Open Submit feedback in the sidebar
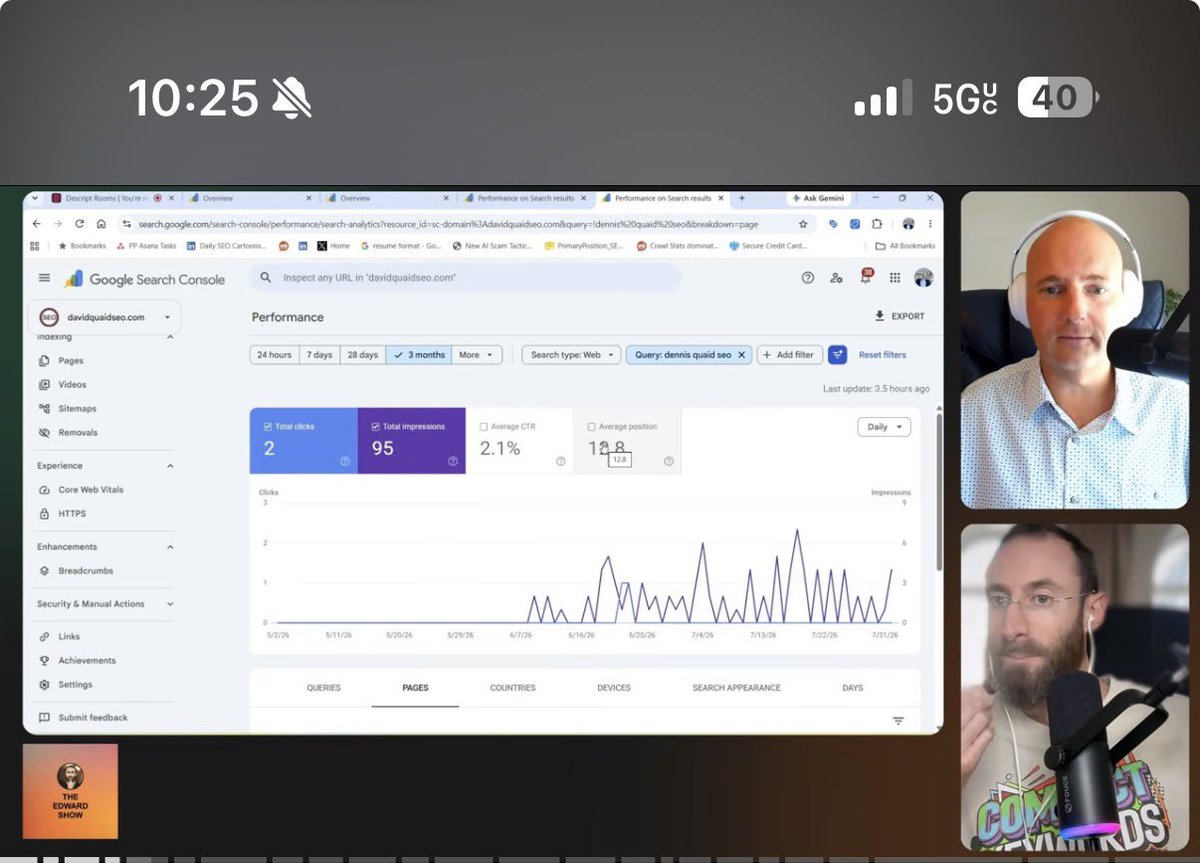The width and height of the screenshot is (1200, 863). 84,718
